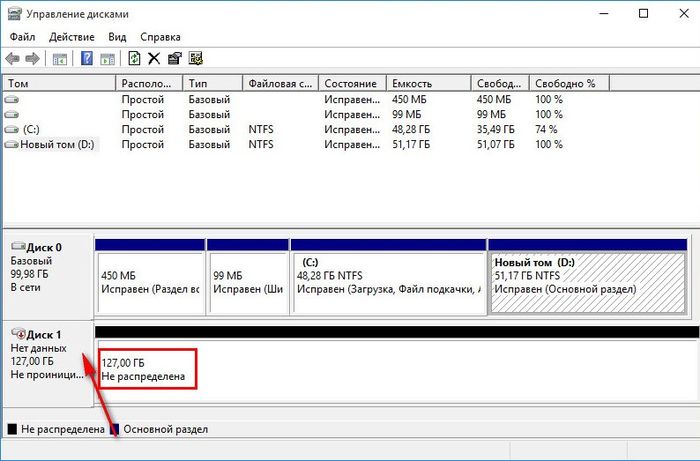This screenshot has height=461, width=700.
Task: Sort by the Свободно % column header
Action: point(569,83)
